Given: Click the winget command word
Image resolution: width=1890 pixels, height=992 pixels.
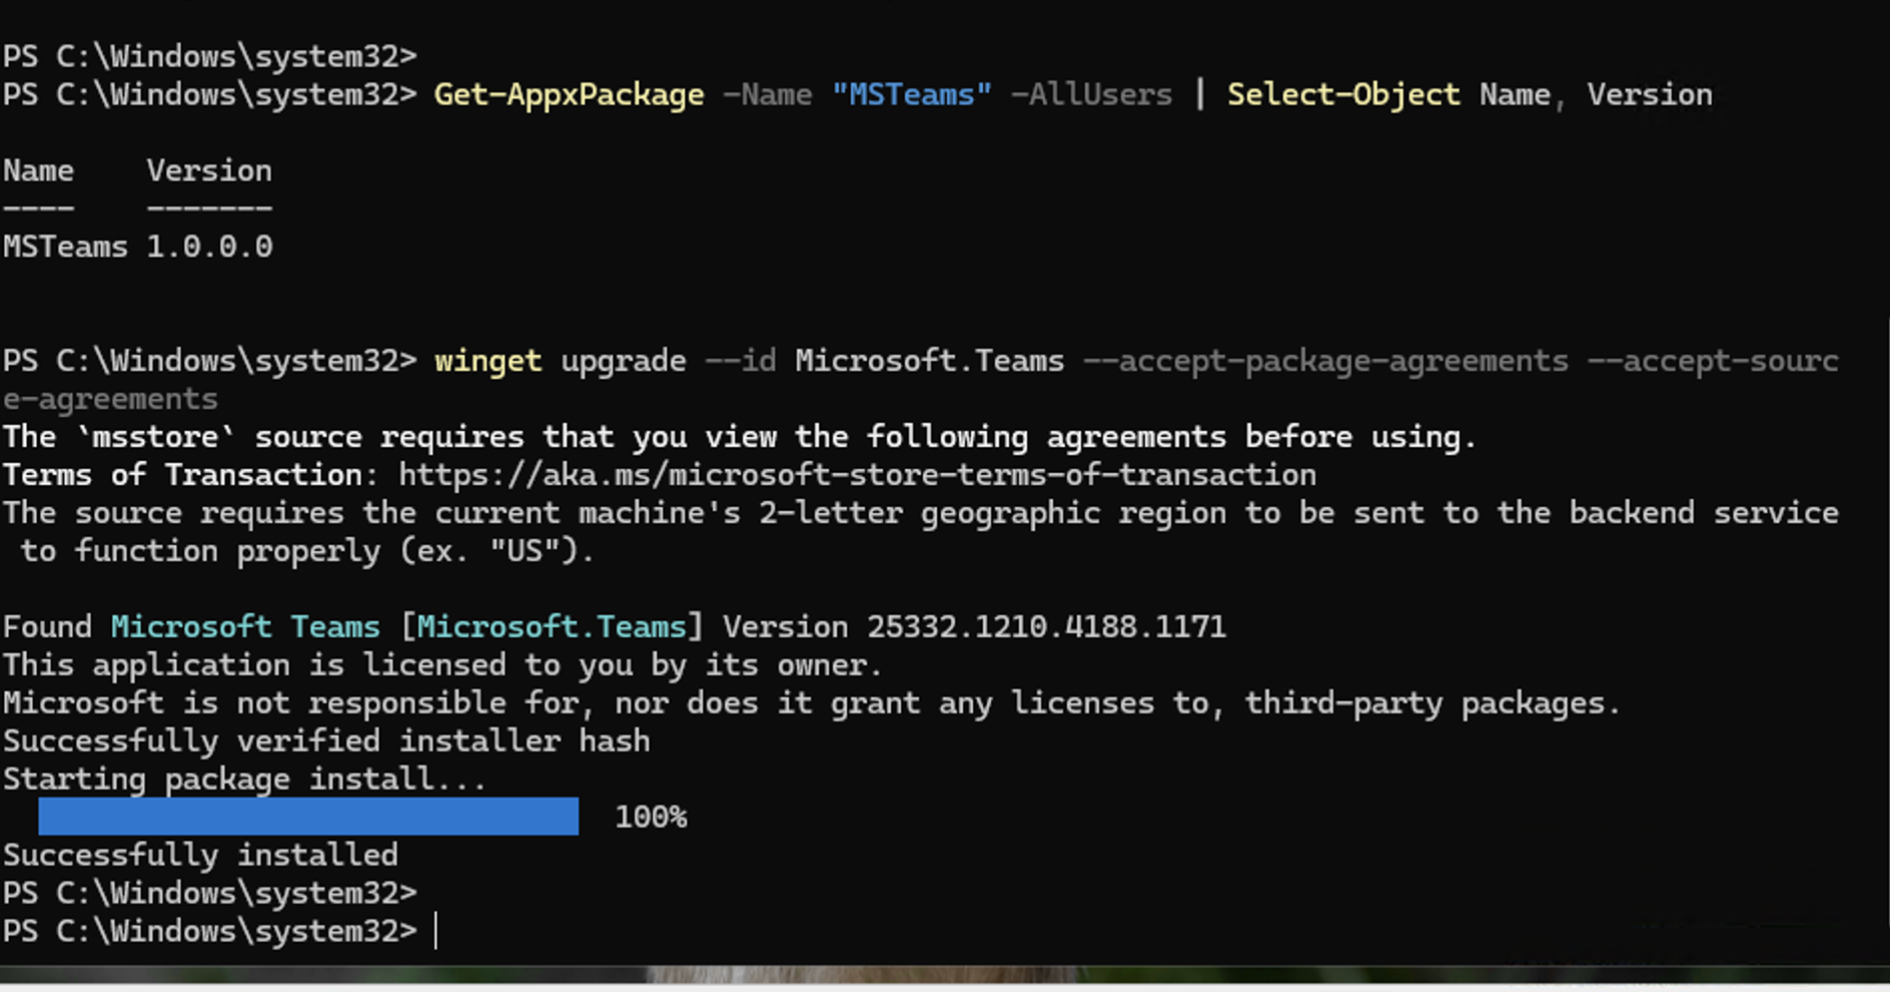Looking at the screenshot, I should (487, 361).
